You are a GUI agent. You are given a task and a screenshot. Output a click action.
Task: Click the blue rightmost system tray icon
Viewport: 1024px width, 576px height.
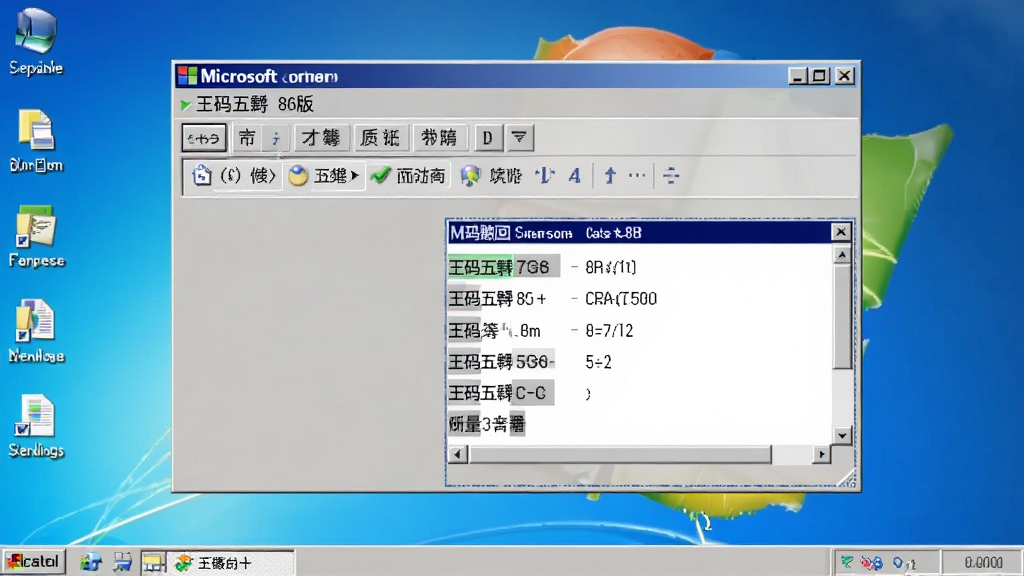coord(904,562)
